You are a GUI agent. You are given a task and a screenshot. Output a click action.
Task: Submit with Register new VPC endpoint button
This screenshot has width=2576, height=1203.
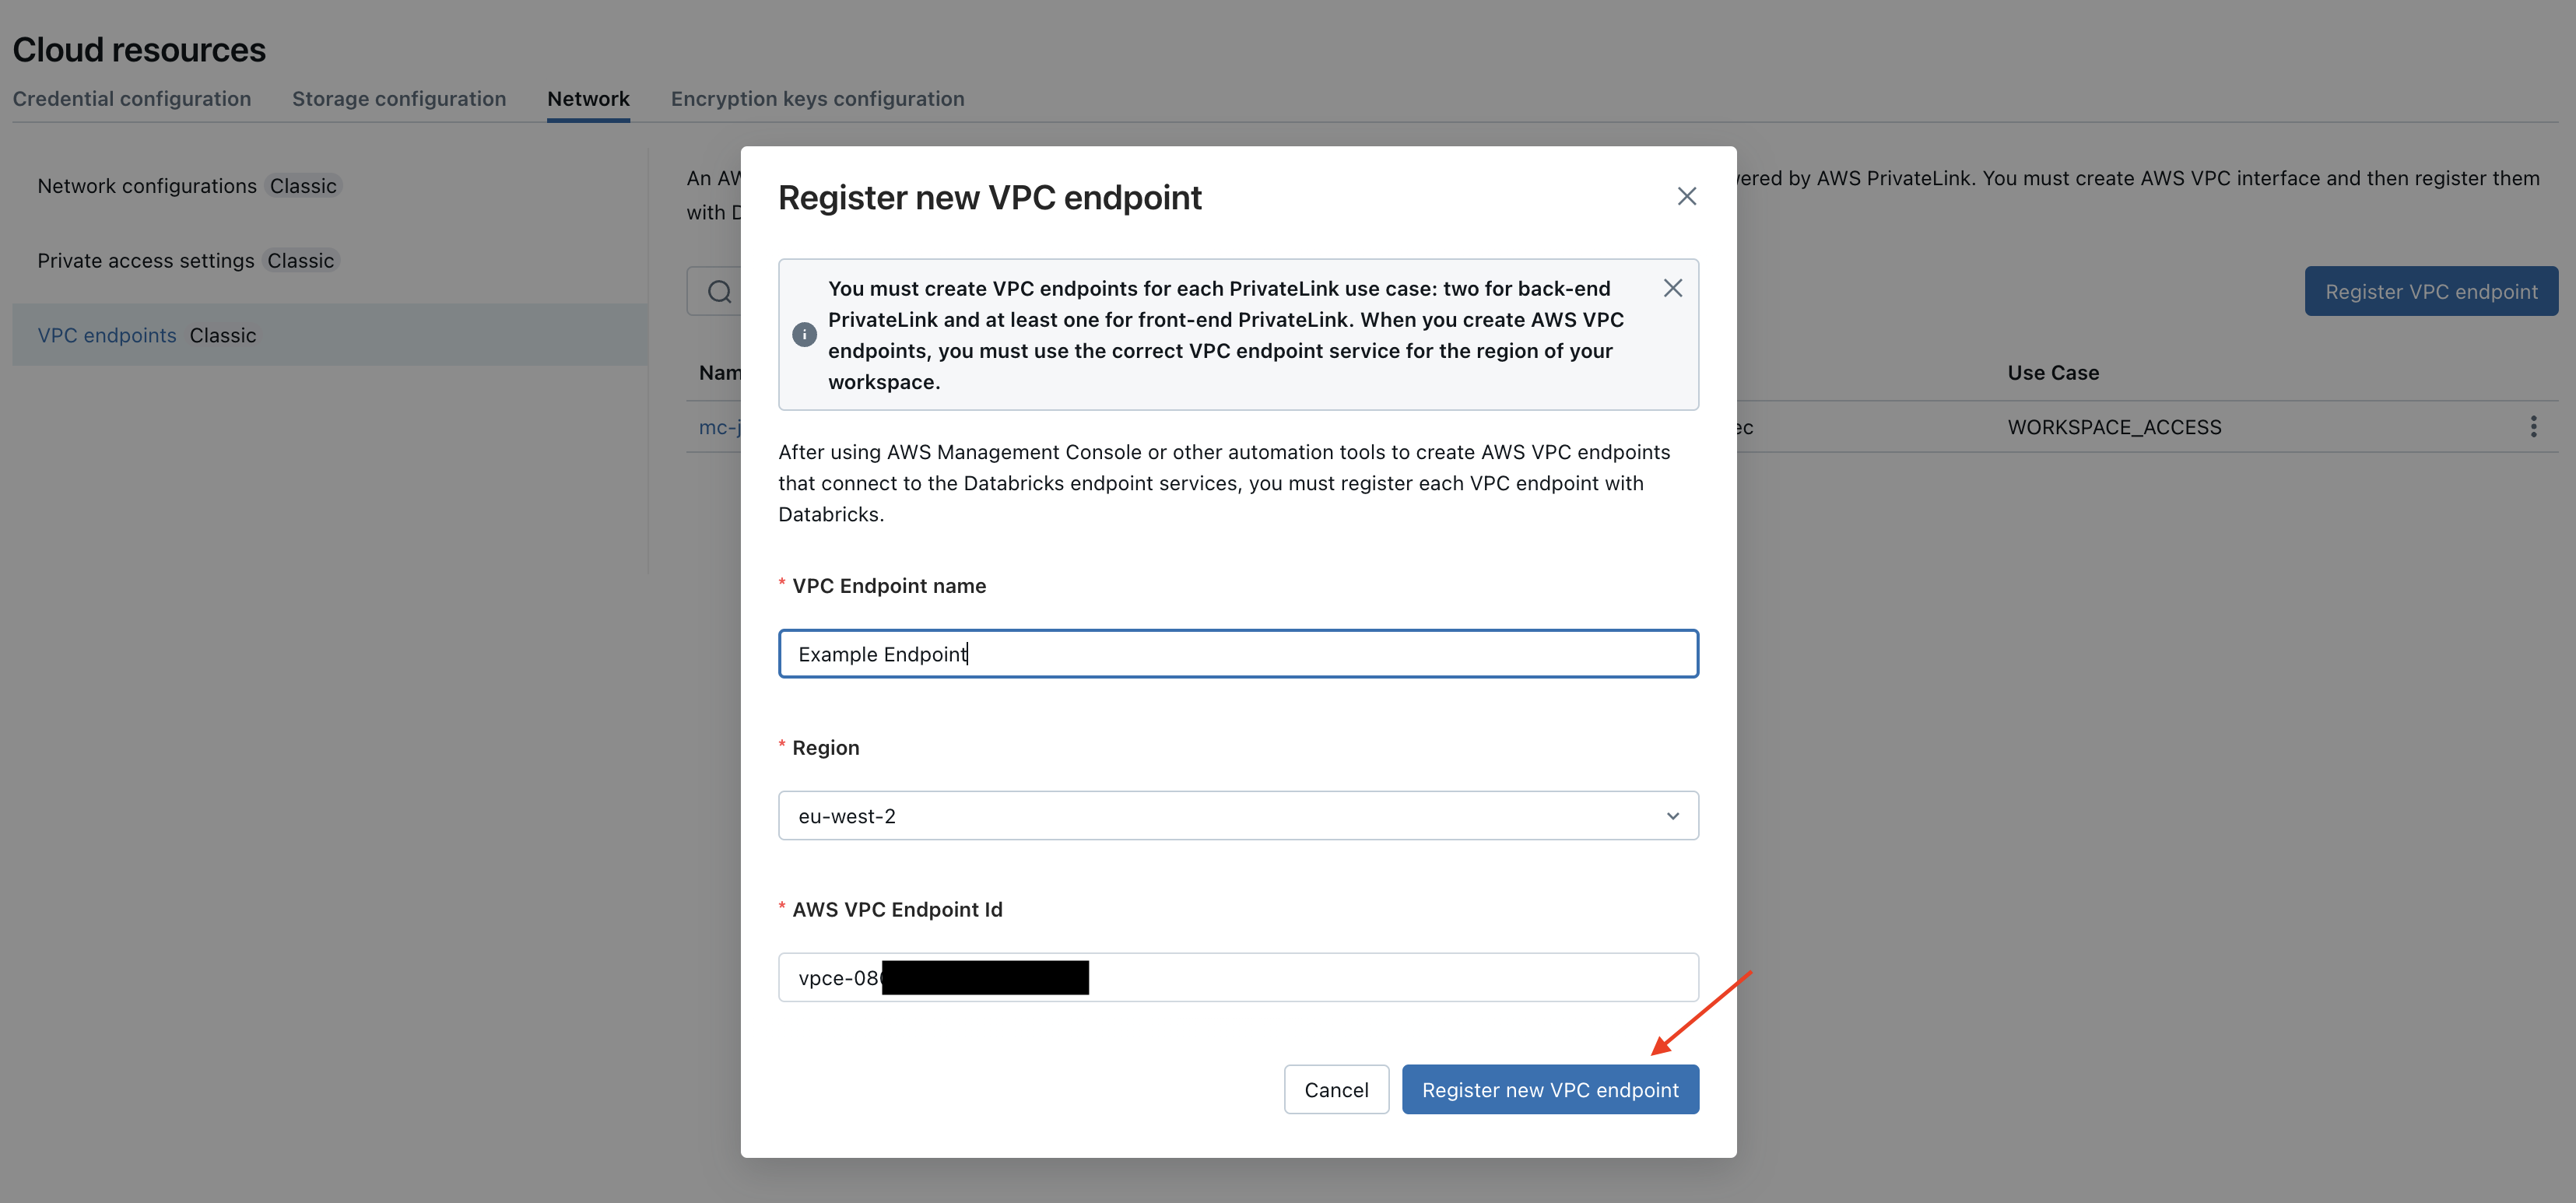(x=1549, y=1090)
